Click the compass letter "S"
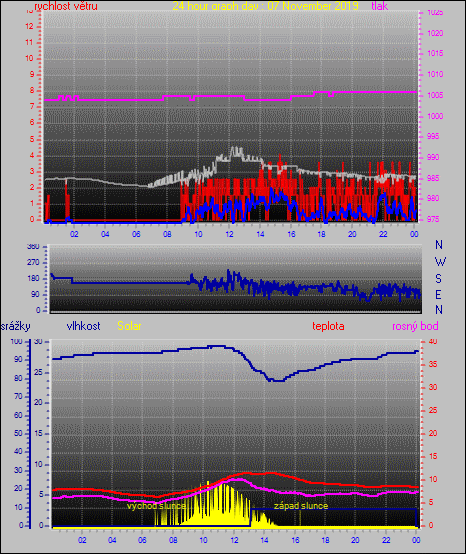 (438, 279)
